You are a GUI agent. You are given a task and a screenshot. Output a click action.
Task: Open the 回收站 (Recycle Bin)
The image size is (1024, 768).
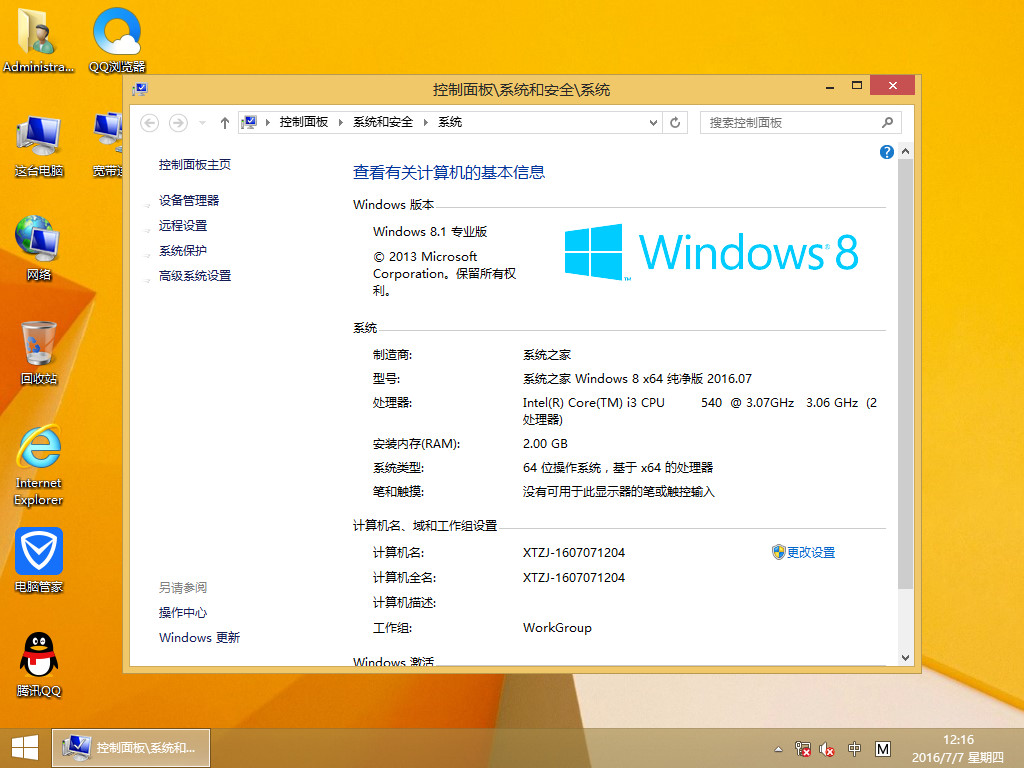[x=38, y=345]
